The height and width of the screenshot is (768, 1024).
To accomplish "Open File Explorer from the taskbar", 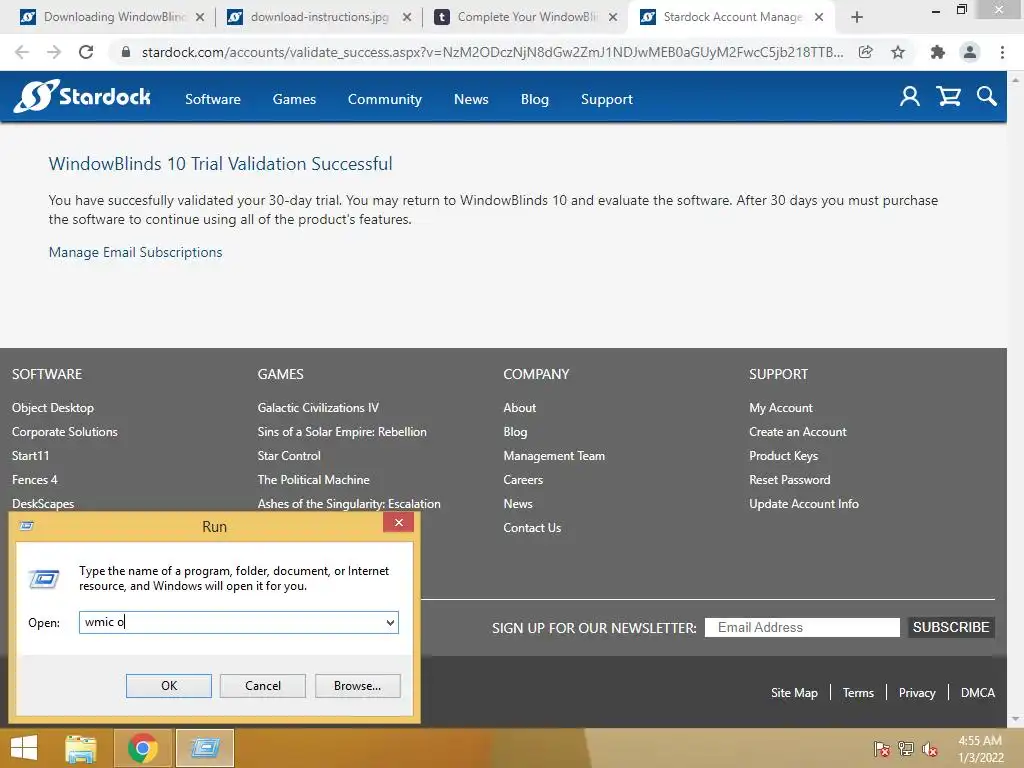I will 81,748.
